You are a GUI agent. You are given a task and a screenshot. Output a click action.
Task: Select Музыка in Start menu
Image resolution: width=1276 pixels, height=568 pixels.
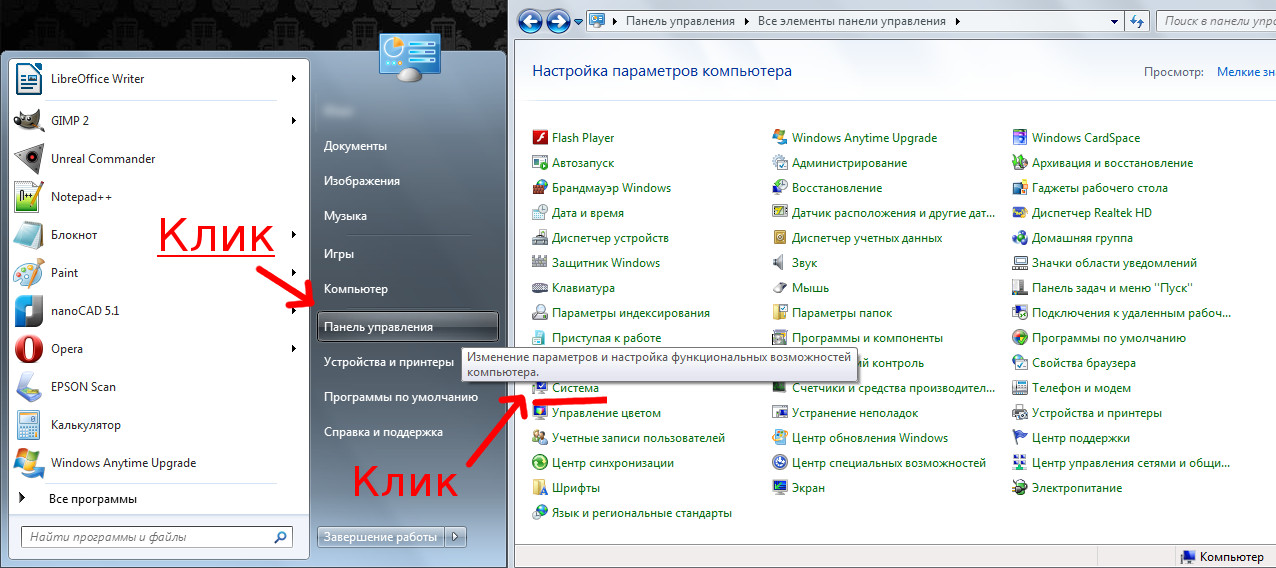point(345,216)
